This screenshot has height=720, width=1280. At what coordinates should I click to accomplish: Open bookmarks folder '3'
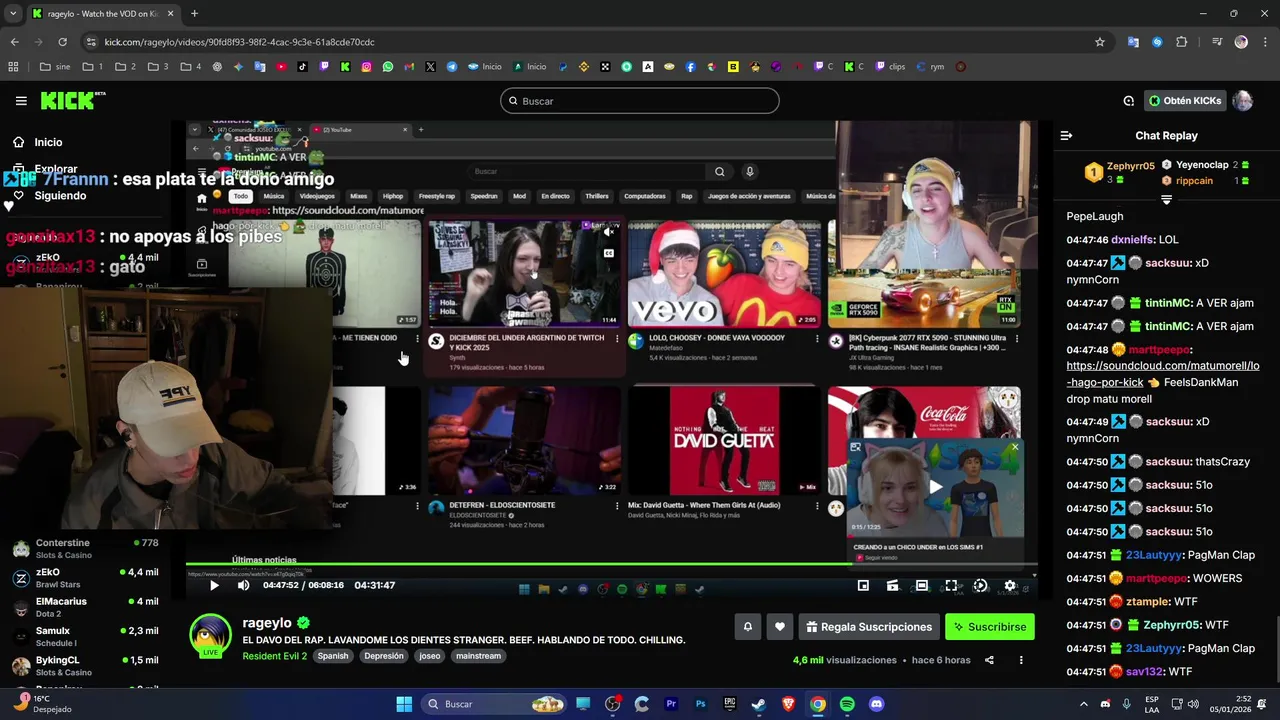click(x=158, y=67)
